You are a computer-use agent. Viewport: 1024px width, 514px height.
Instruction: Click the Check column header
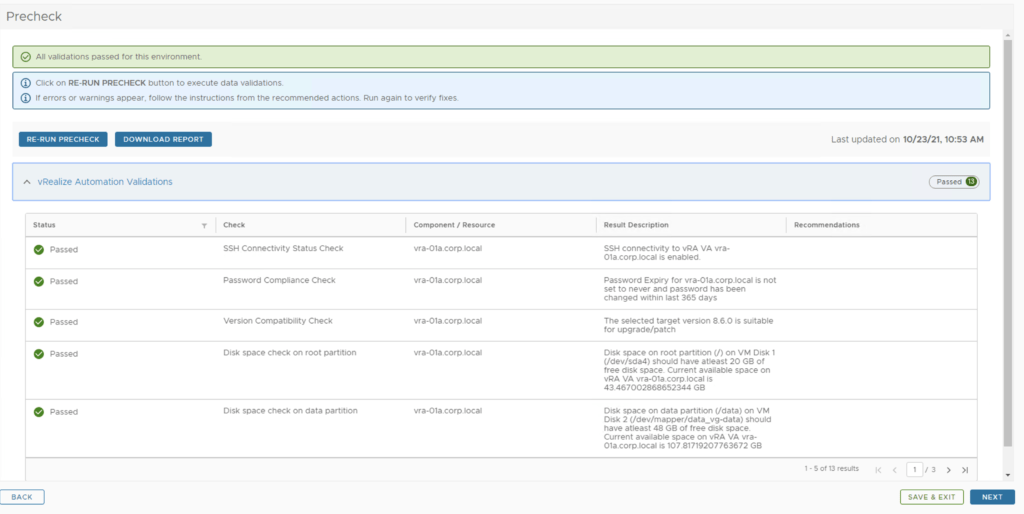click(x=234, y=225)
